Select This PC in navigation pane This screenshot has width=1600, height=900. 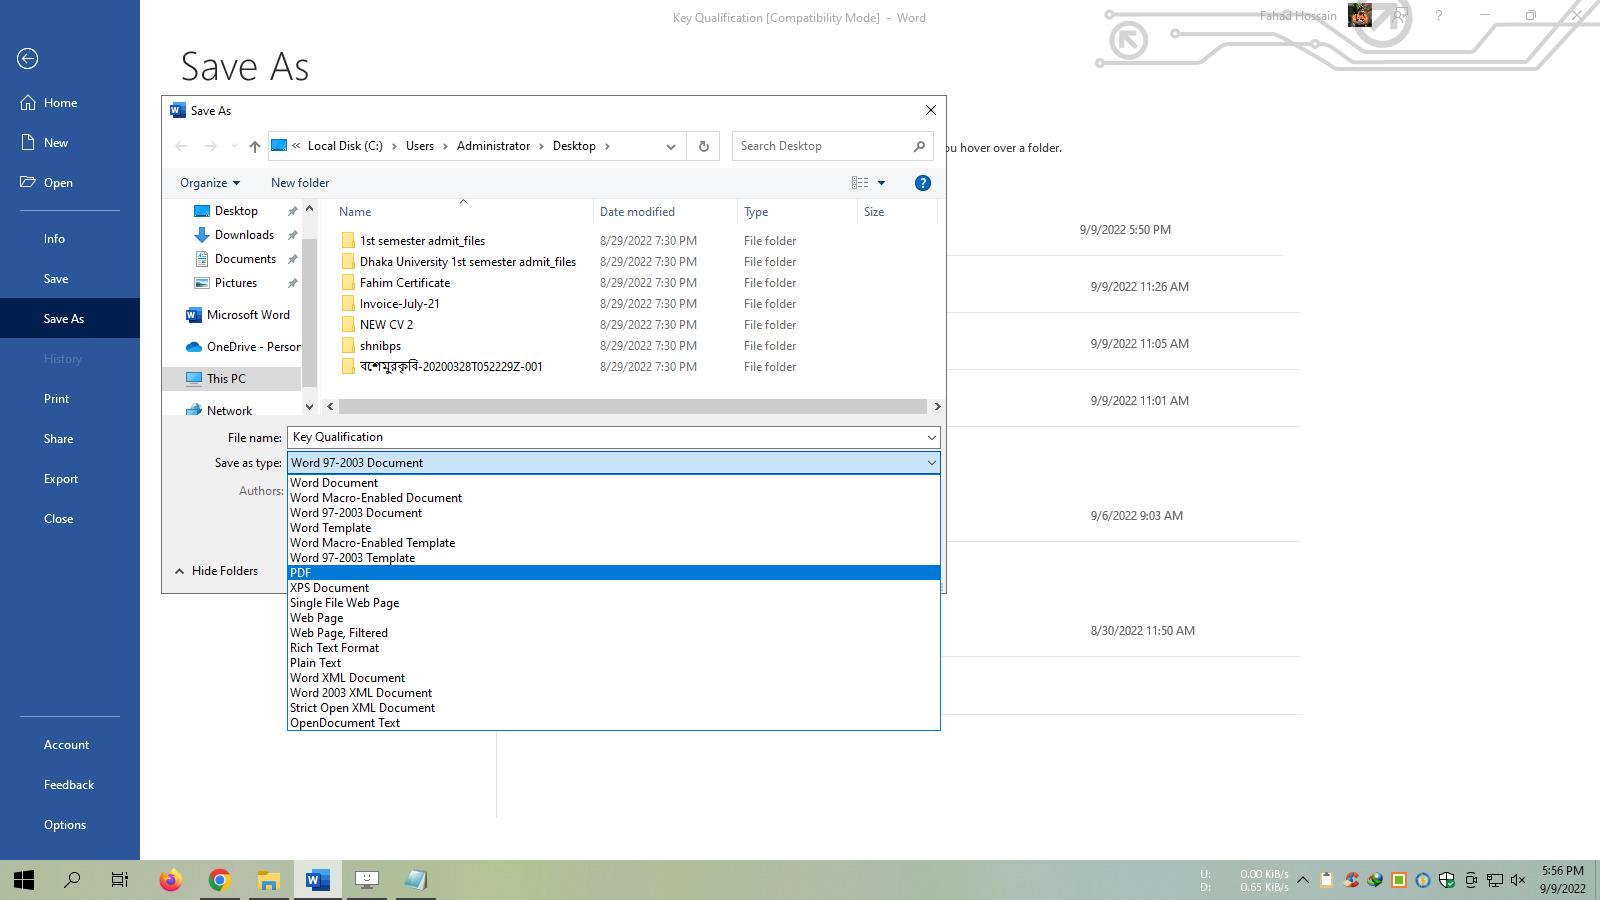coord(226,379)
